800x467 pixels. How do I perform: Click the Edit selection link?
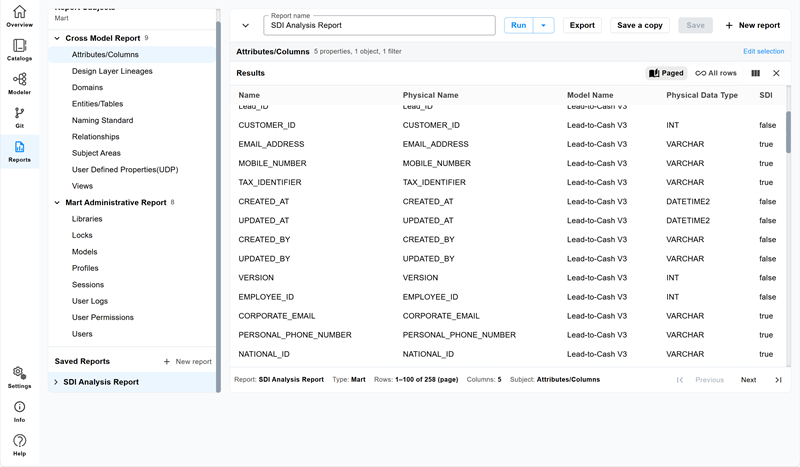(x=763, y=52)
